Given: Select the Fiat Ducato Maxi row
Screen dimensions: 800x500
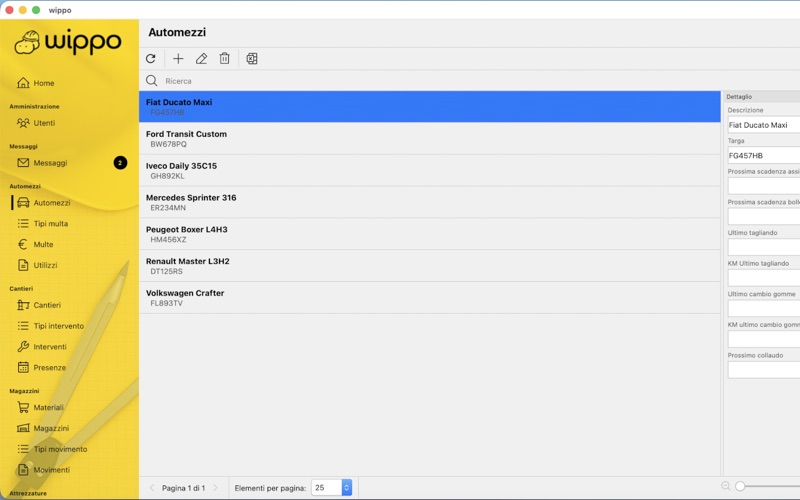Looking at the screenshot, I should (x=430, y=107).
